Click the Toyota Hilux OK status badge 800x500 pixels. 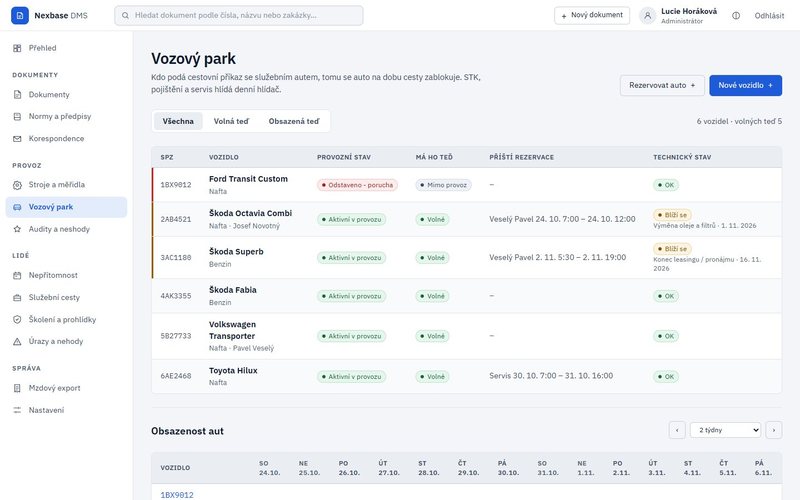tap(666, 377)
